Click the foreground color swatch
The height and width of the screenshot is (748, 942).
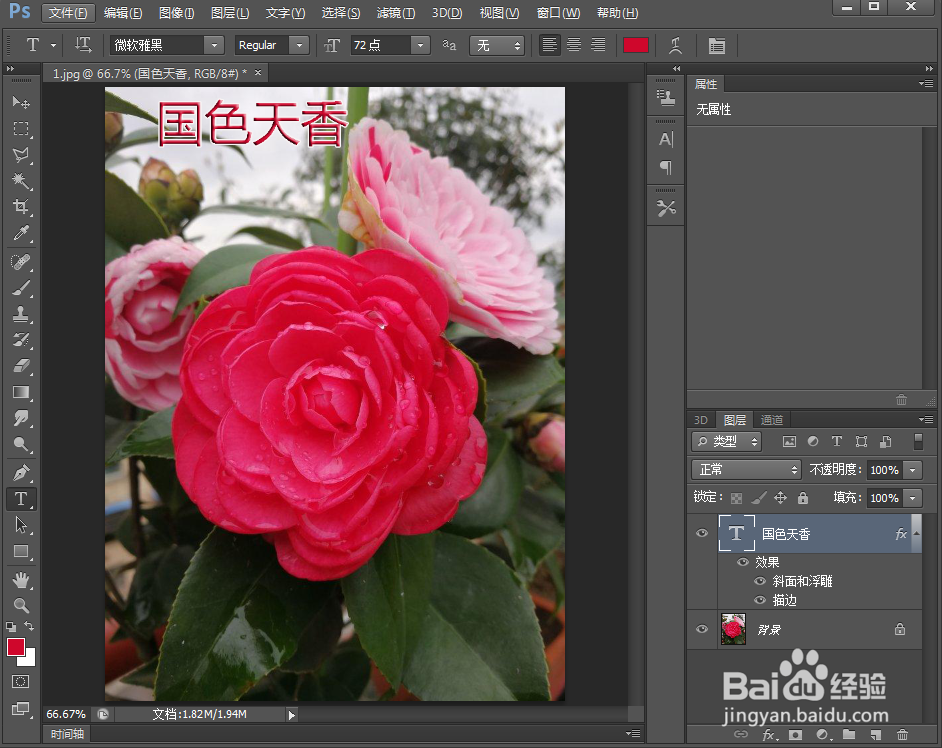pos(16,647)
